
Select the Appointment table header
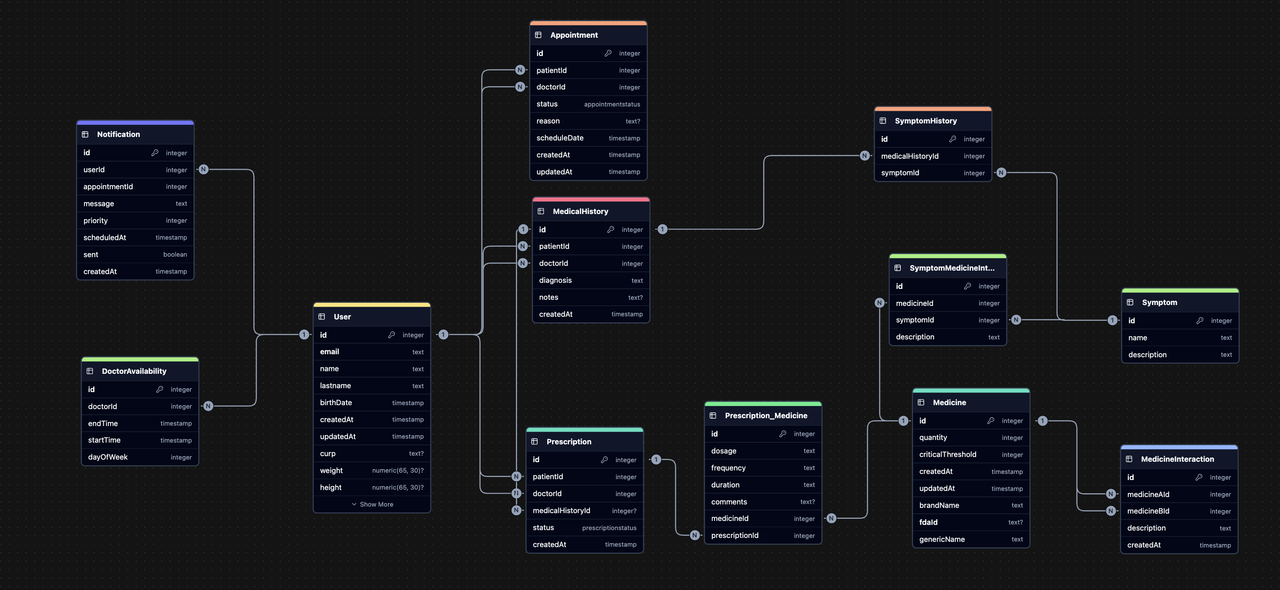588,35
